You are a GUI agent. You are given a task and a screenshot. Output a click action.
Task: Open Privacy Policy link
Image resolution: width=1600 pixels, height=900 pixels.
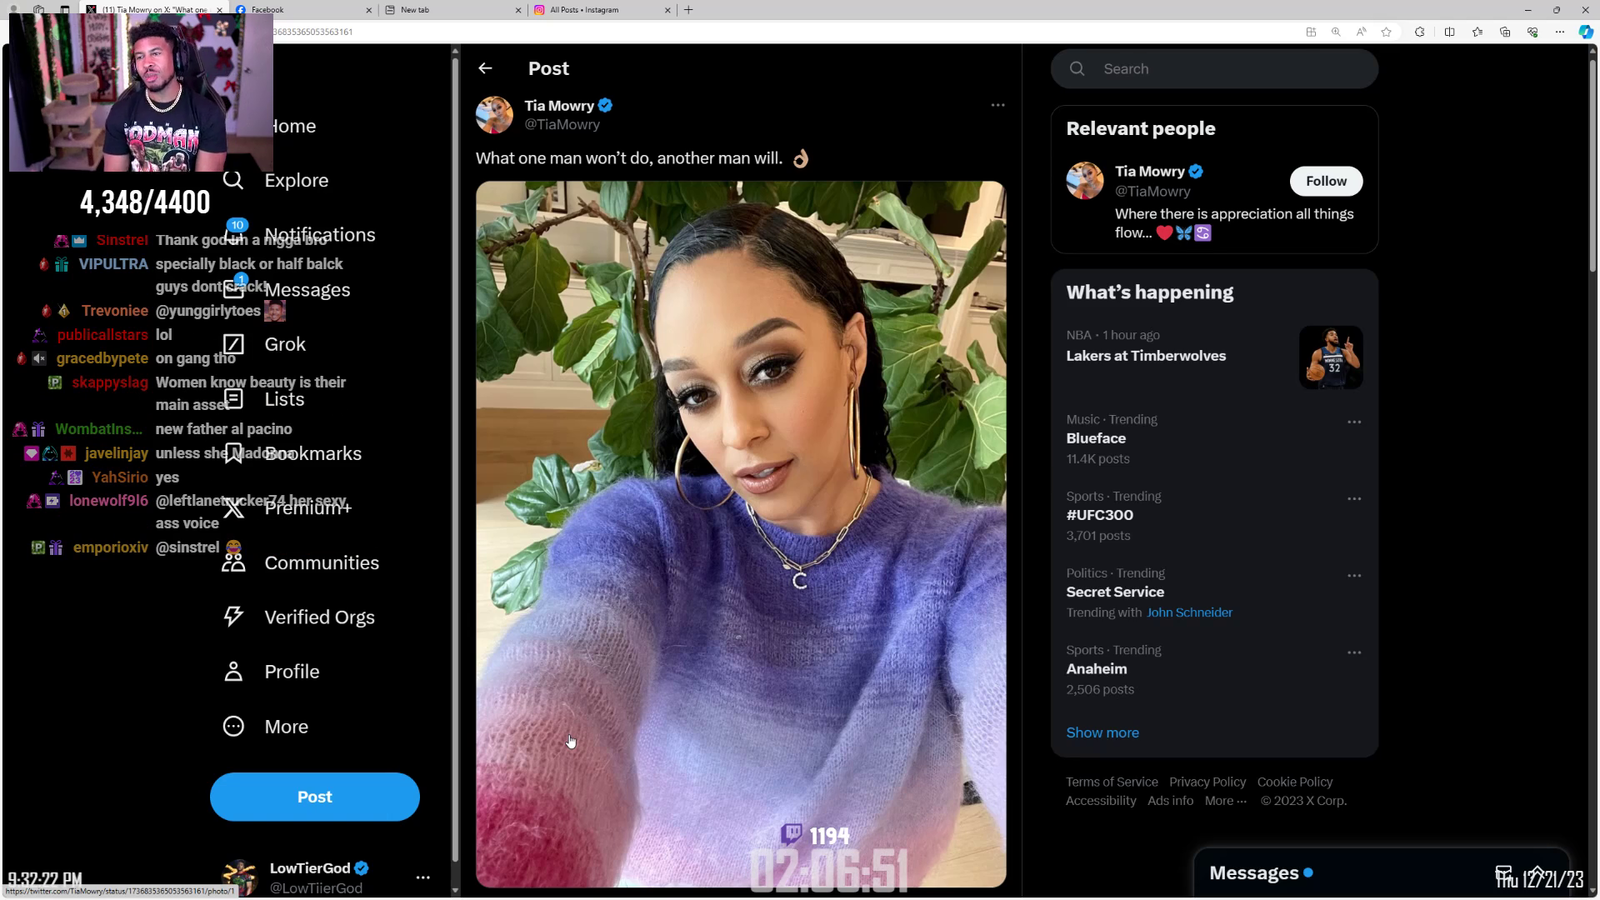click(x=1208, y=782)
